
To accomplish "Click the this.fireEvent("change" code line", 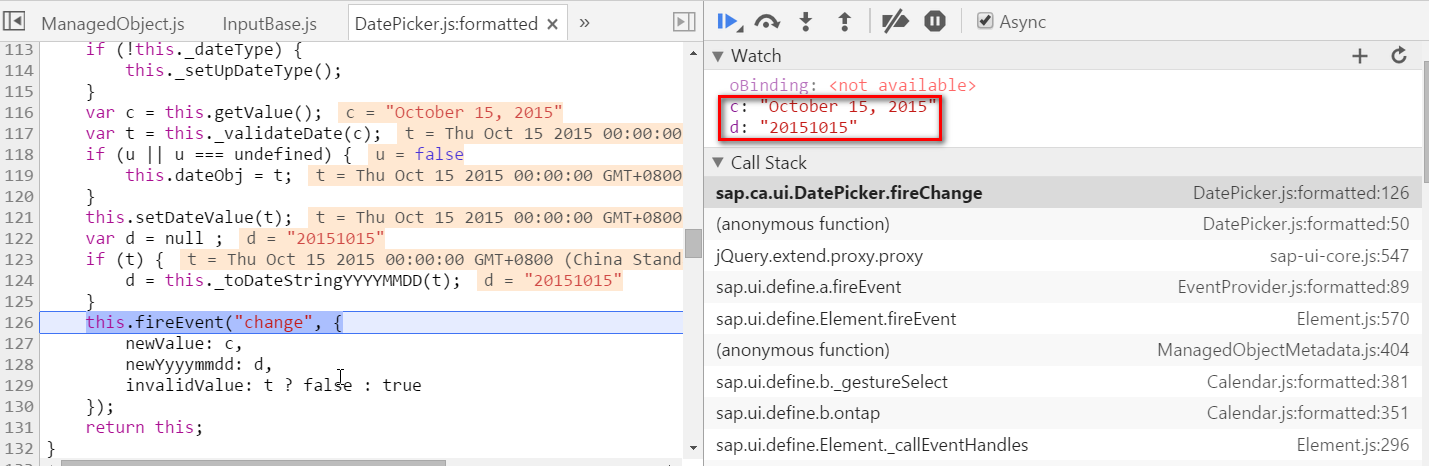I will click(x=215, y=323).
